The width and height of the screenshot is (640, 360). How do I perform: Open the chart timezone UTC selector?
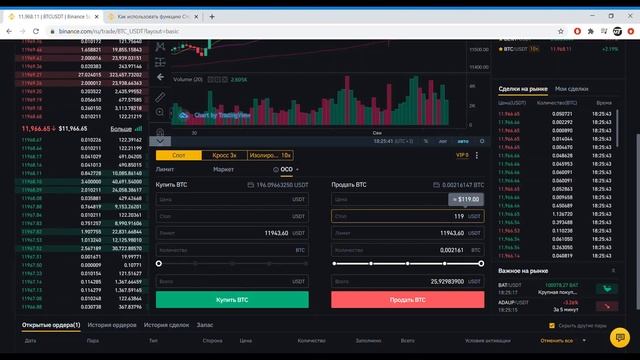[393, 141]
